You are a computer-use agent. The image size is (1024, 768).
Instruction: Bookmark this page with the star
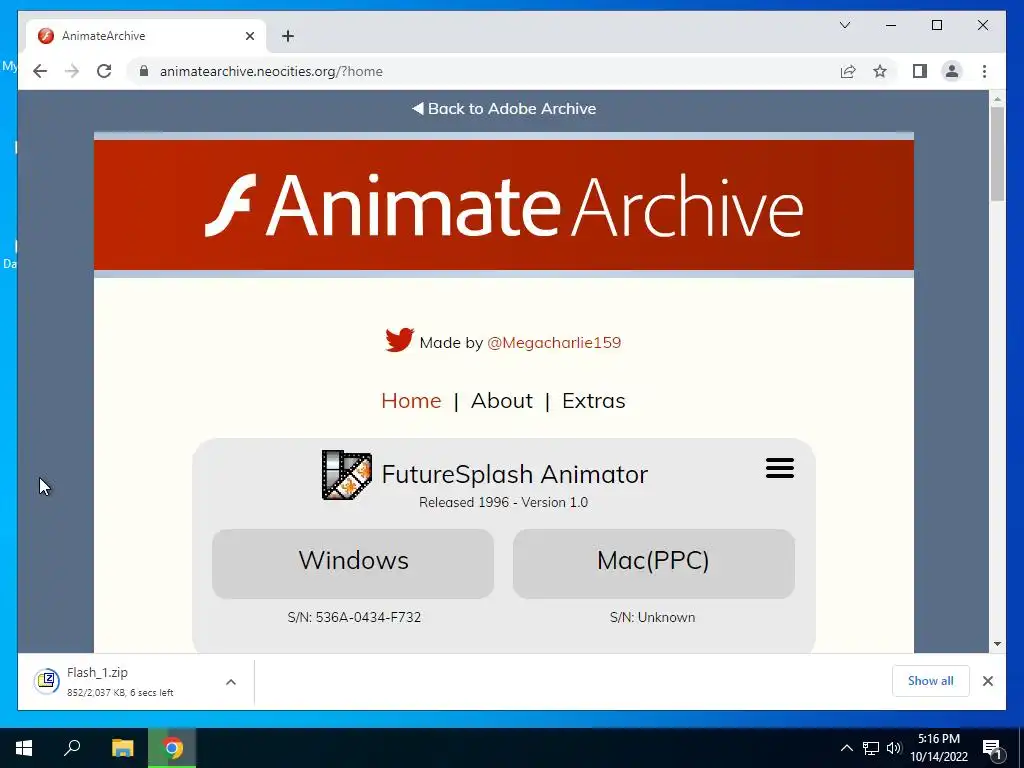pyautogui.click(x=880, y=71)
